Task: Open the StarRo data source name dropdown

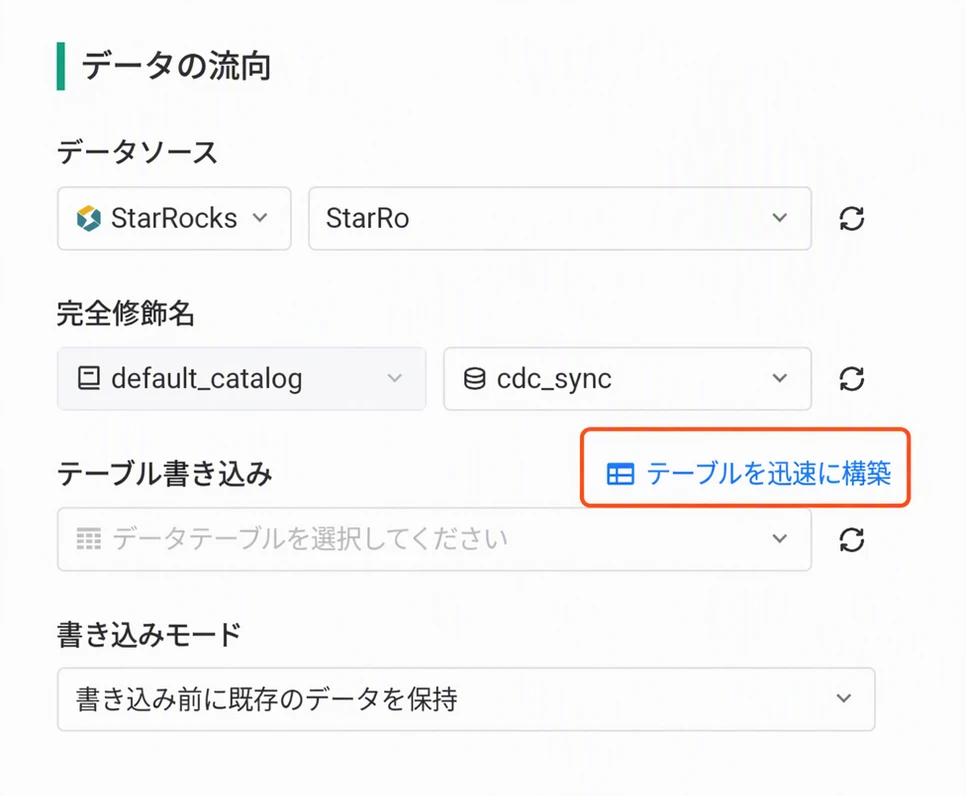Action: tap(560, 219)
